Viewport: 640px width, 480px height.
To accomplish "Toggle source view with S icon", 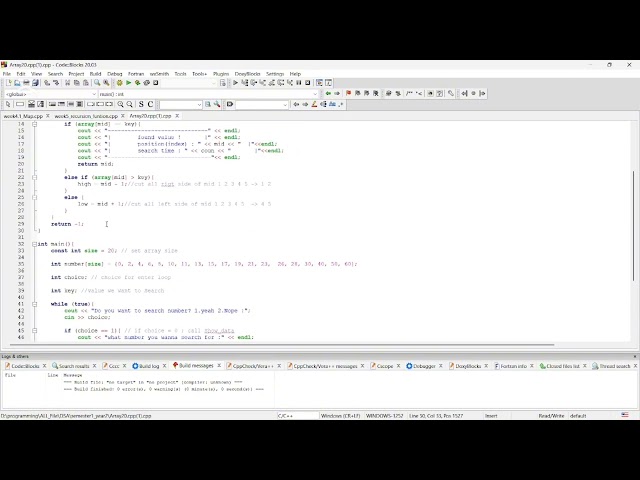I will (141, 104).
